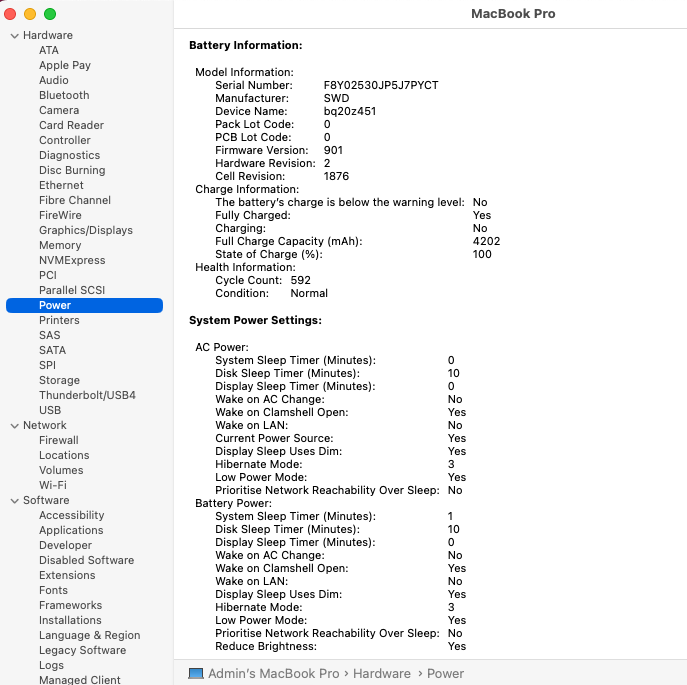Collapse the Software section chevron
The height and width of the screenshot is (685, 687).
coord(14,500)
